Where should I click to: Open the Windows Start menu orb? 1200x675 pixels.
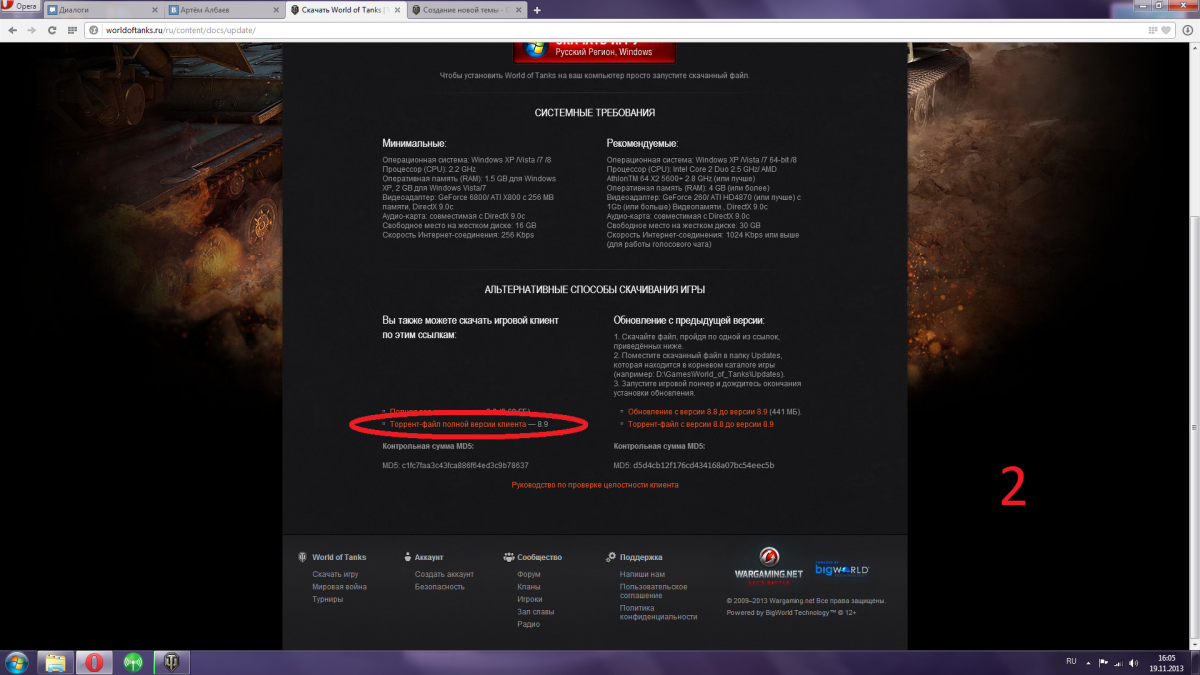coord(16,662)
